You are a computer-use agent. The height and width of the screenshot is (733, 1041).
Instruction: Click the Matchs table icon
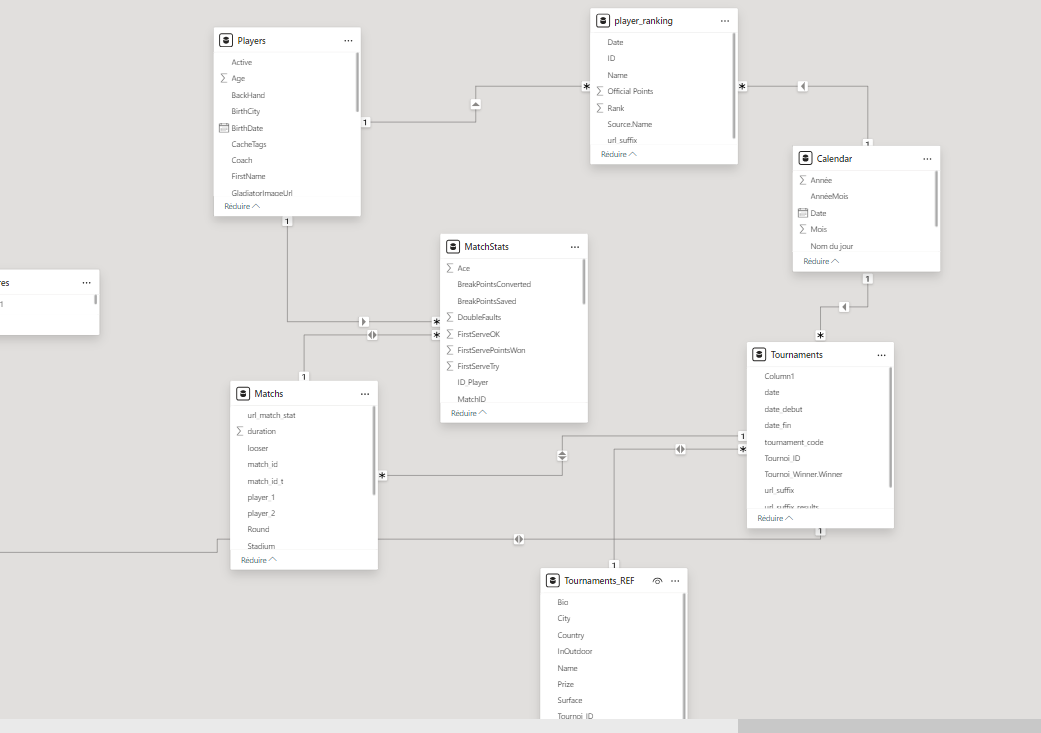pos(243,394)
